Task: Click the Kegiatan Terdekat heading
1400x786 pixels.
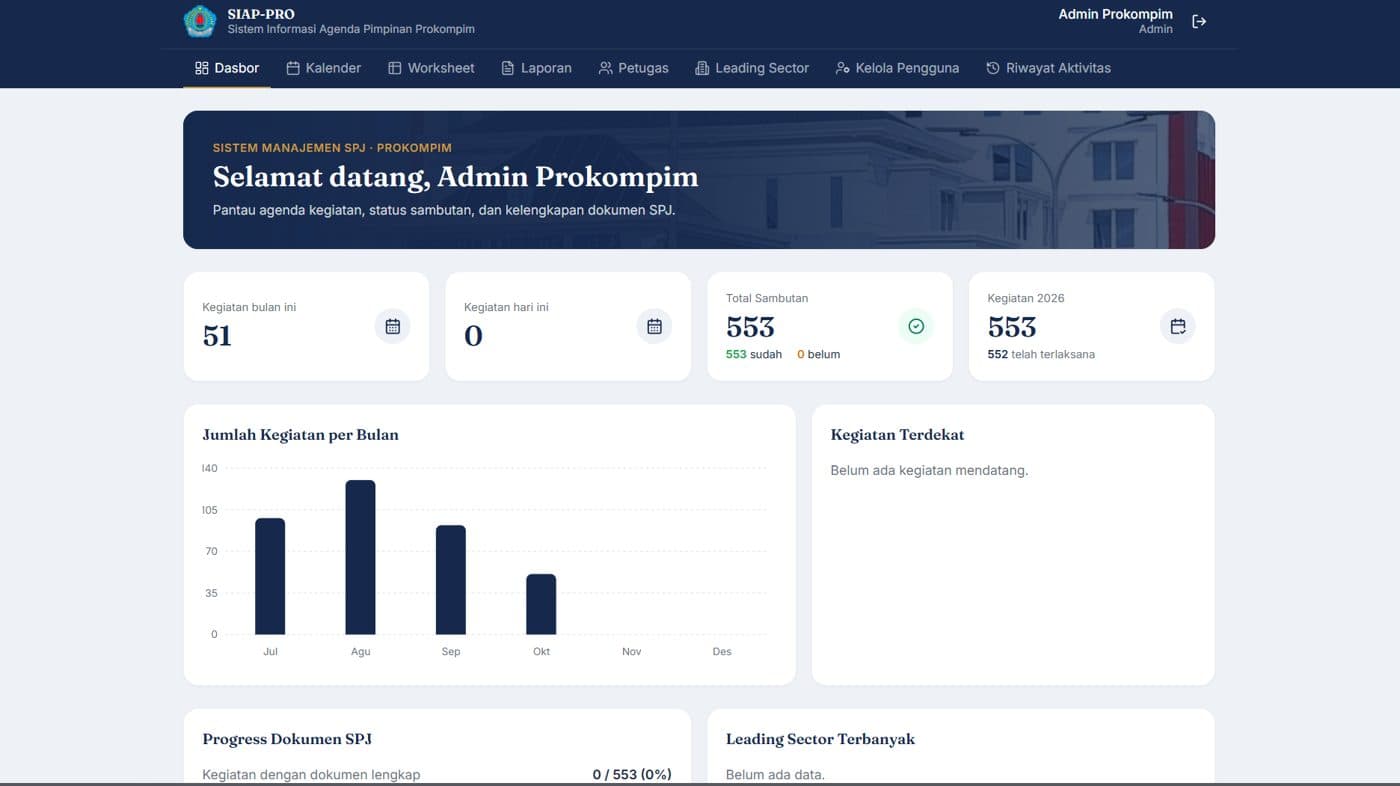Action: coord(897,435)
